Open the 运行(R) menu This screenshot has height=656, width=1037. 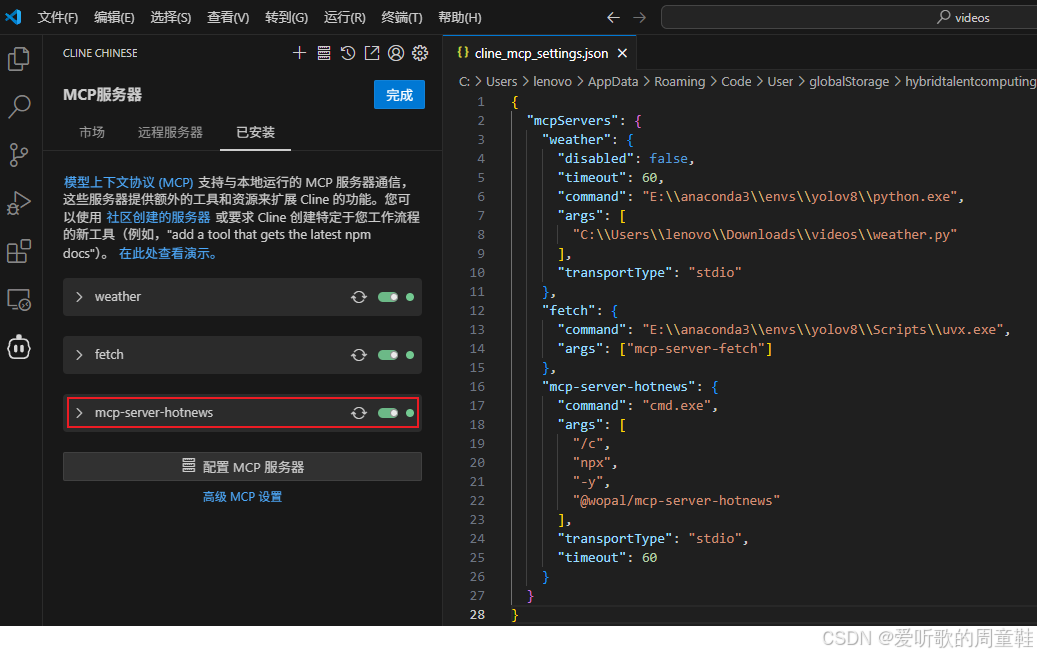pyautogui.click(x=345, y=17)
